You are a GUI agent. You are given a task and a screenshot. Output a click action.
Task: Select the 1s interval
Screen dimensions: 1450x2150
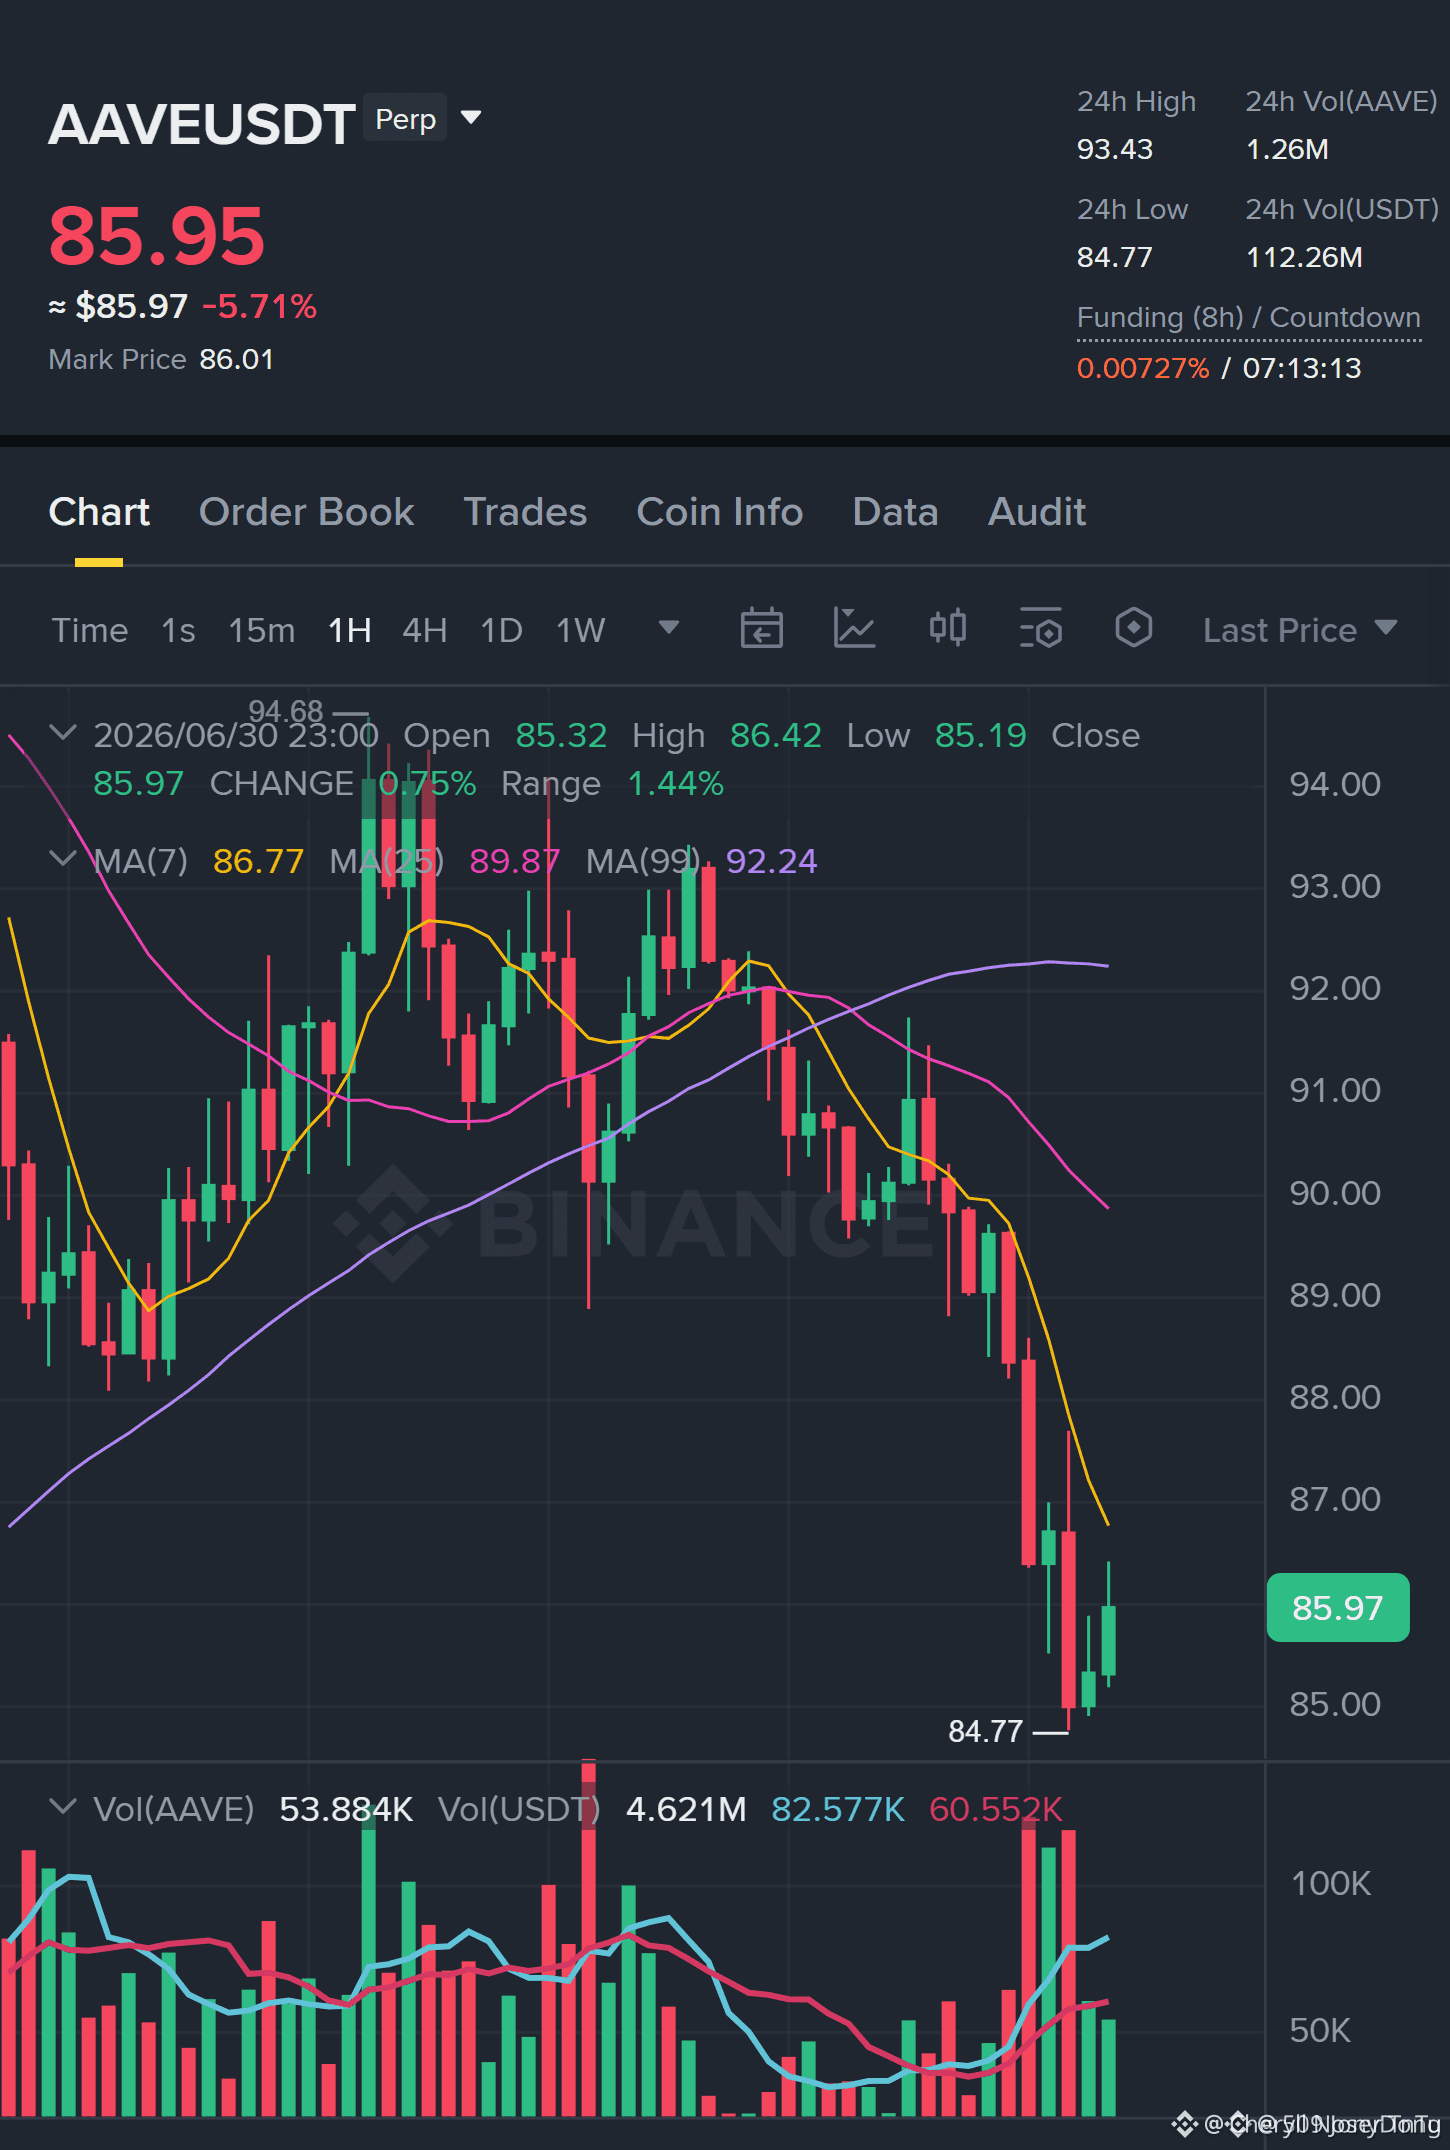[x=178, y=630]
